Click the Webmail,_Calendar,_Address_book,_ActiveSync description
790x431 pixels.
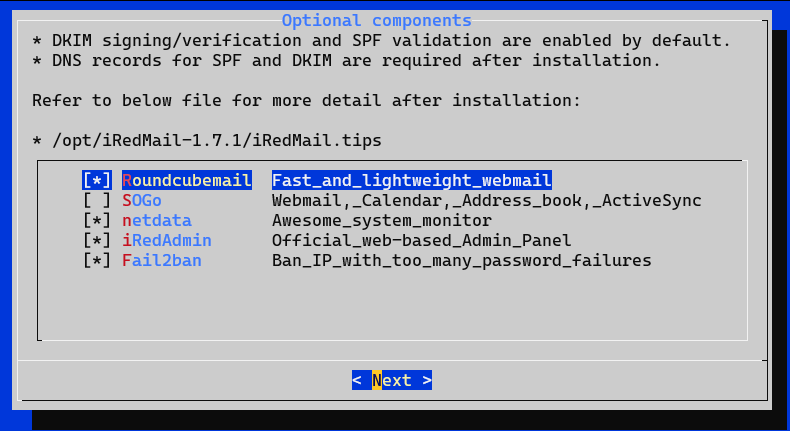click(487, 201)
